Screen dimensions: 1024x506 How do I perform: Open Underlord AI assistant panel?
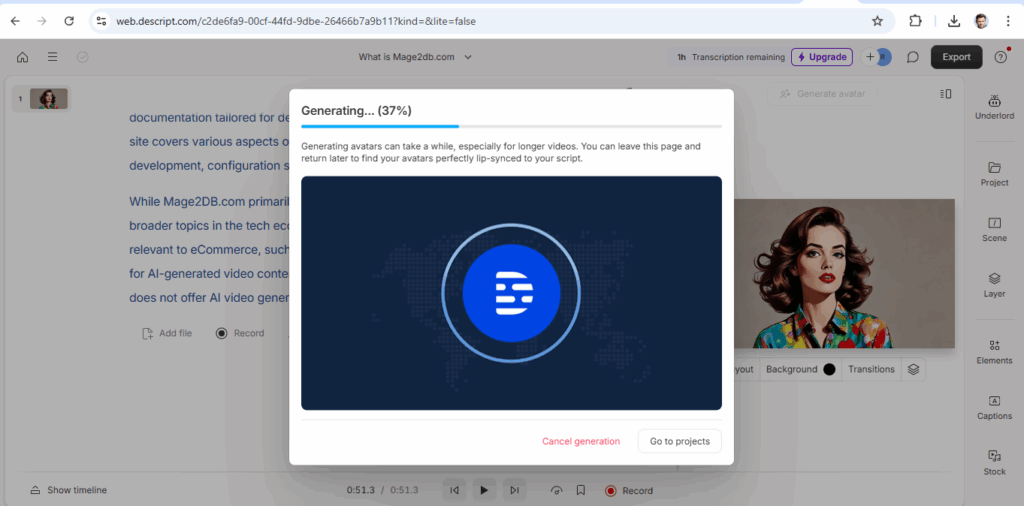[x=994, y=106]
